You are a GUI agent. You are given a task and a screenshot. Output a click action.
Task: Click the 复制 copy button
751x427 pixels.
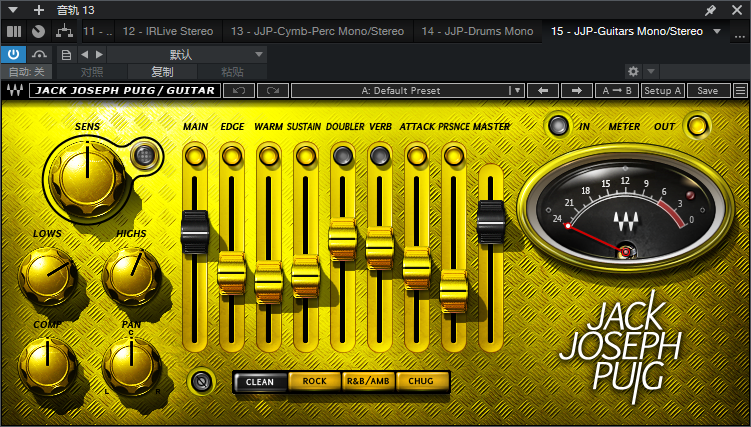click(162, 72)
